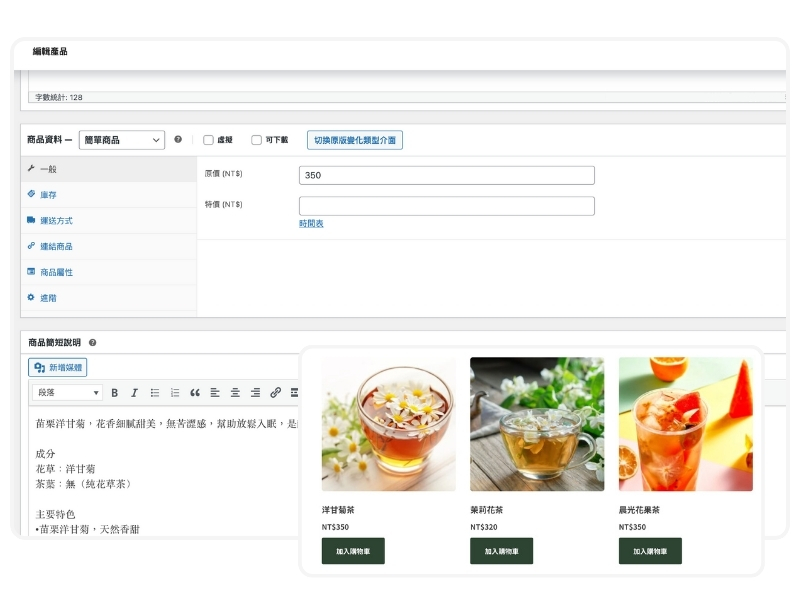Open the 運送方式 tab
The width and height of the screenshot is (800, 600).
click(x=56, y=220)
